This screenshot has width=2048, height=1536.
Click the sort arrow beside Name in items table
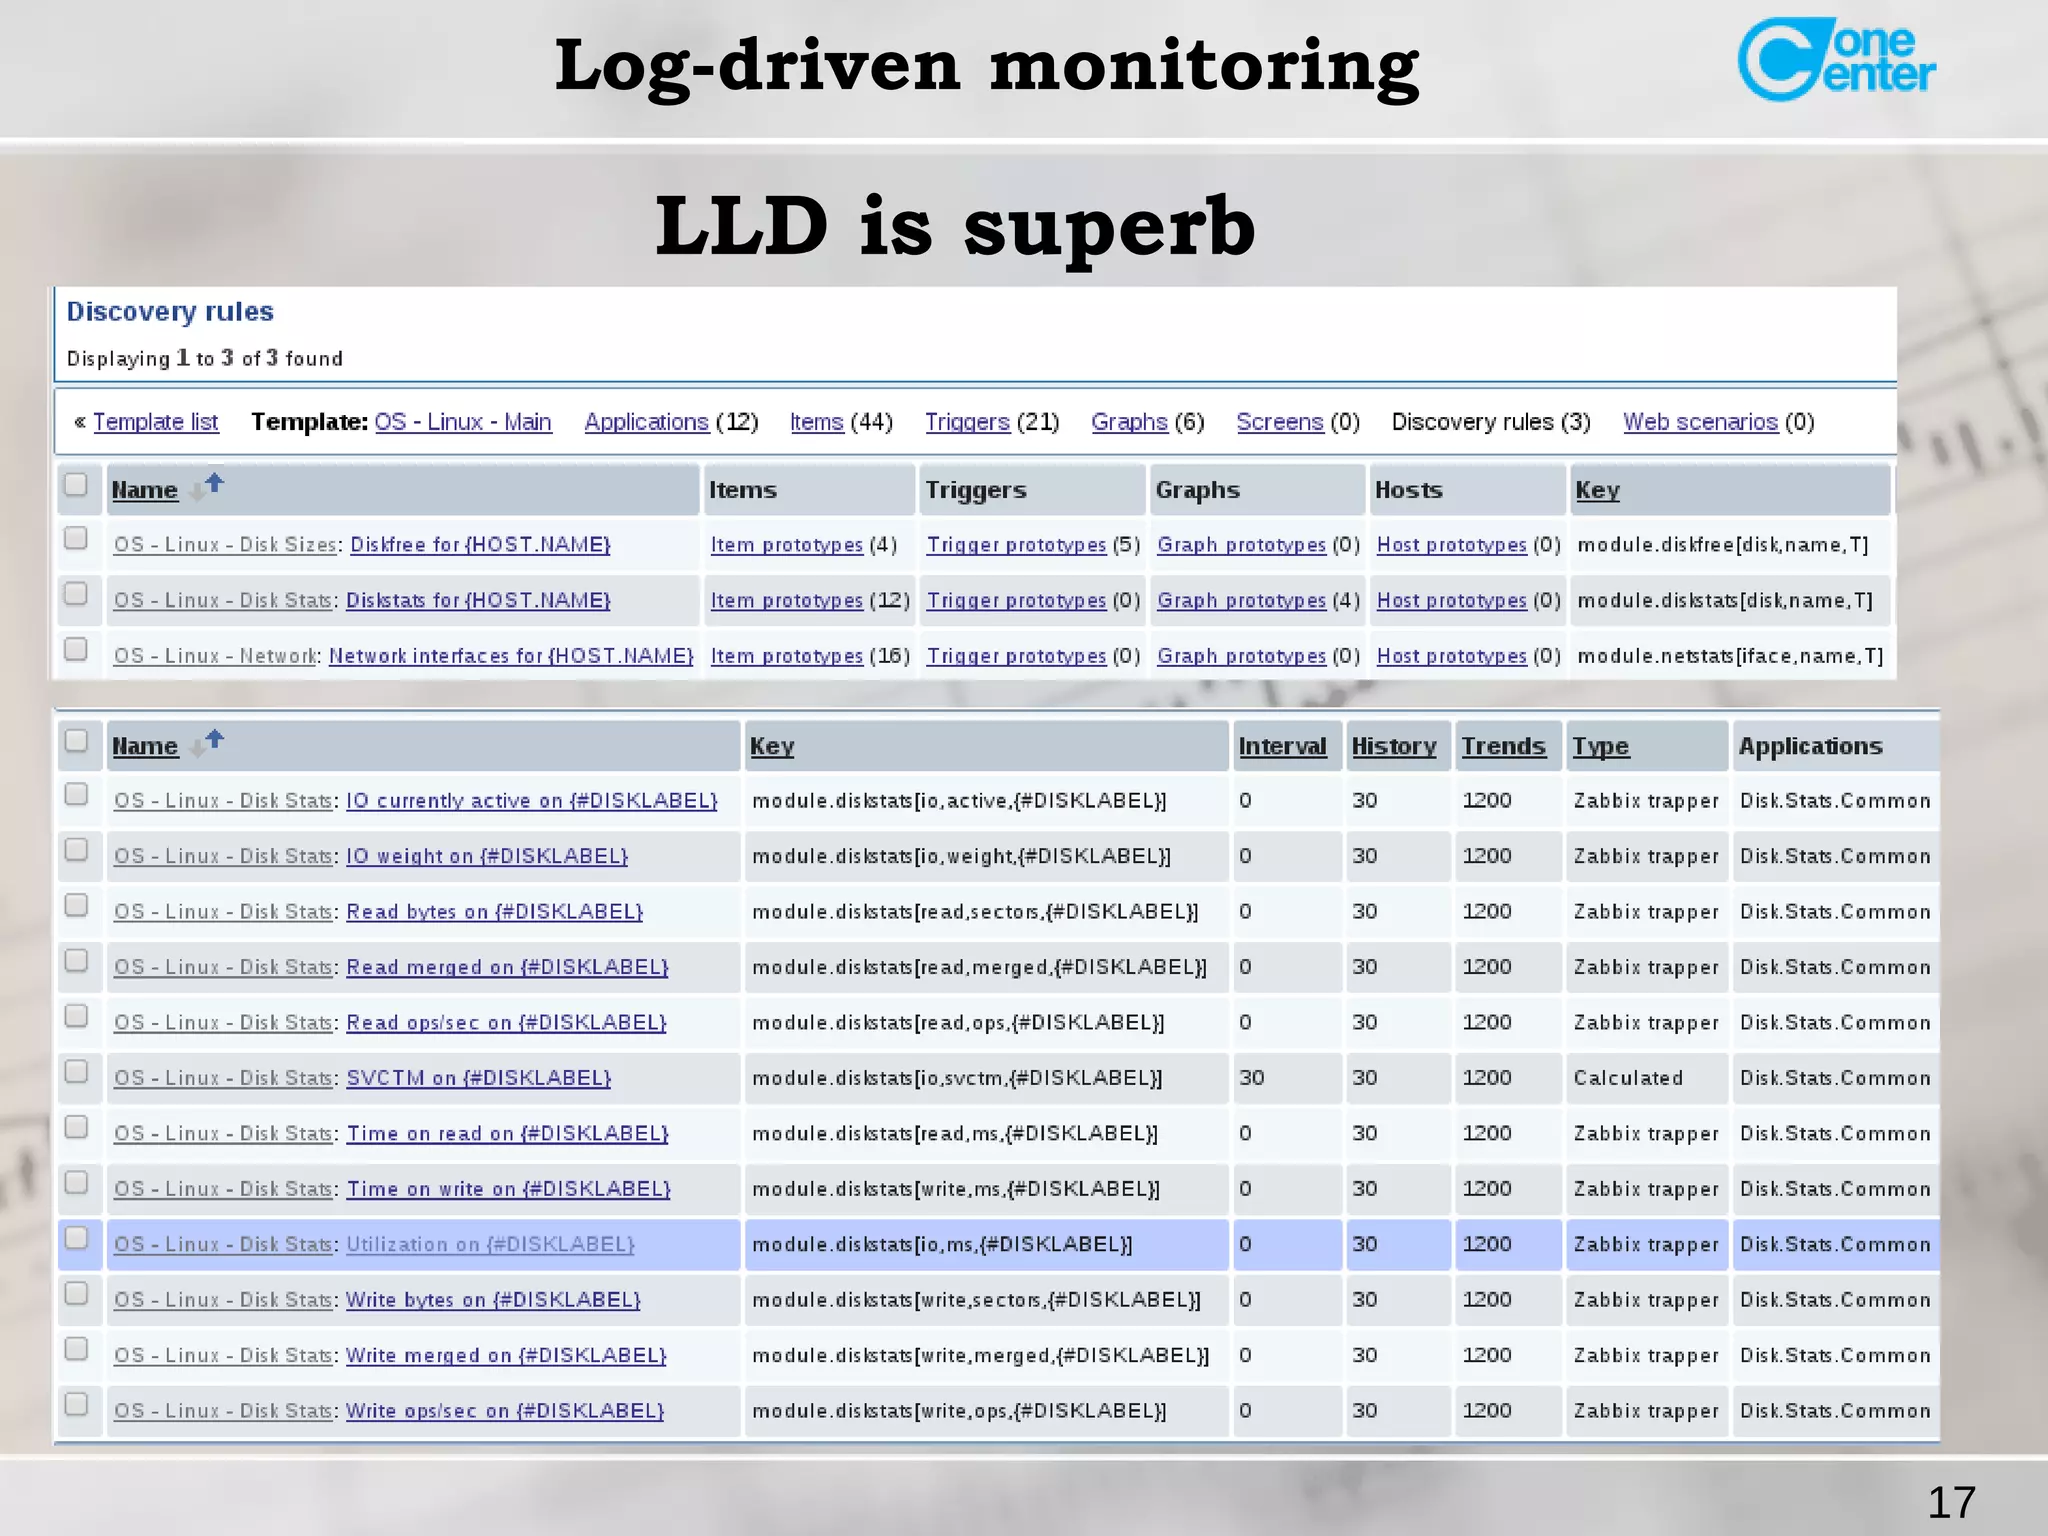[x=208, y=743]
